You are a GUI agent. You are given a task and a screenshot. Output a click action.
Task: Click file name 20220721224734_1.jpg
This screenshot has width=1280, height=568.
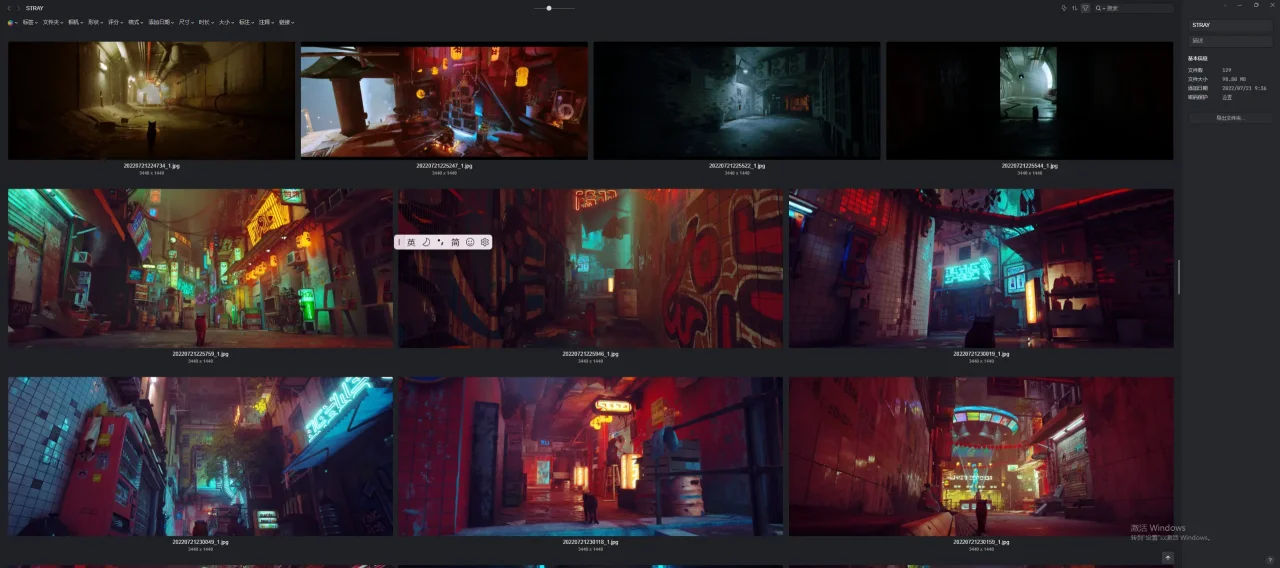coord(151,166)
